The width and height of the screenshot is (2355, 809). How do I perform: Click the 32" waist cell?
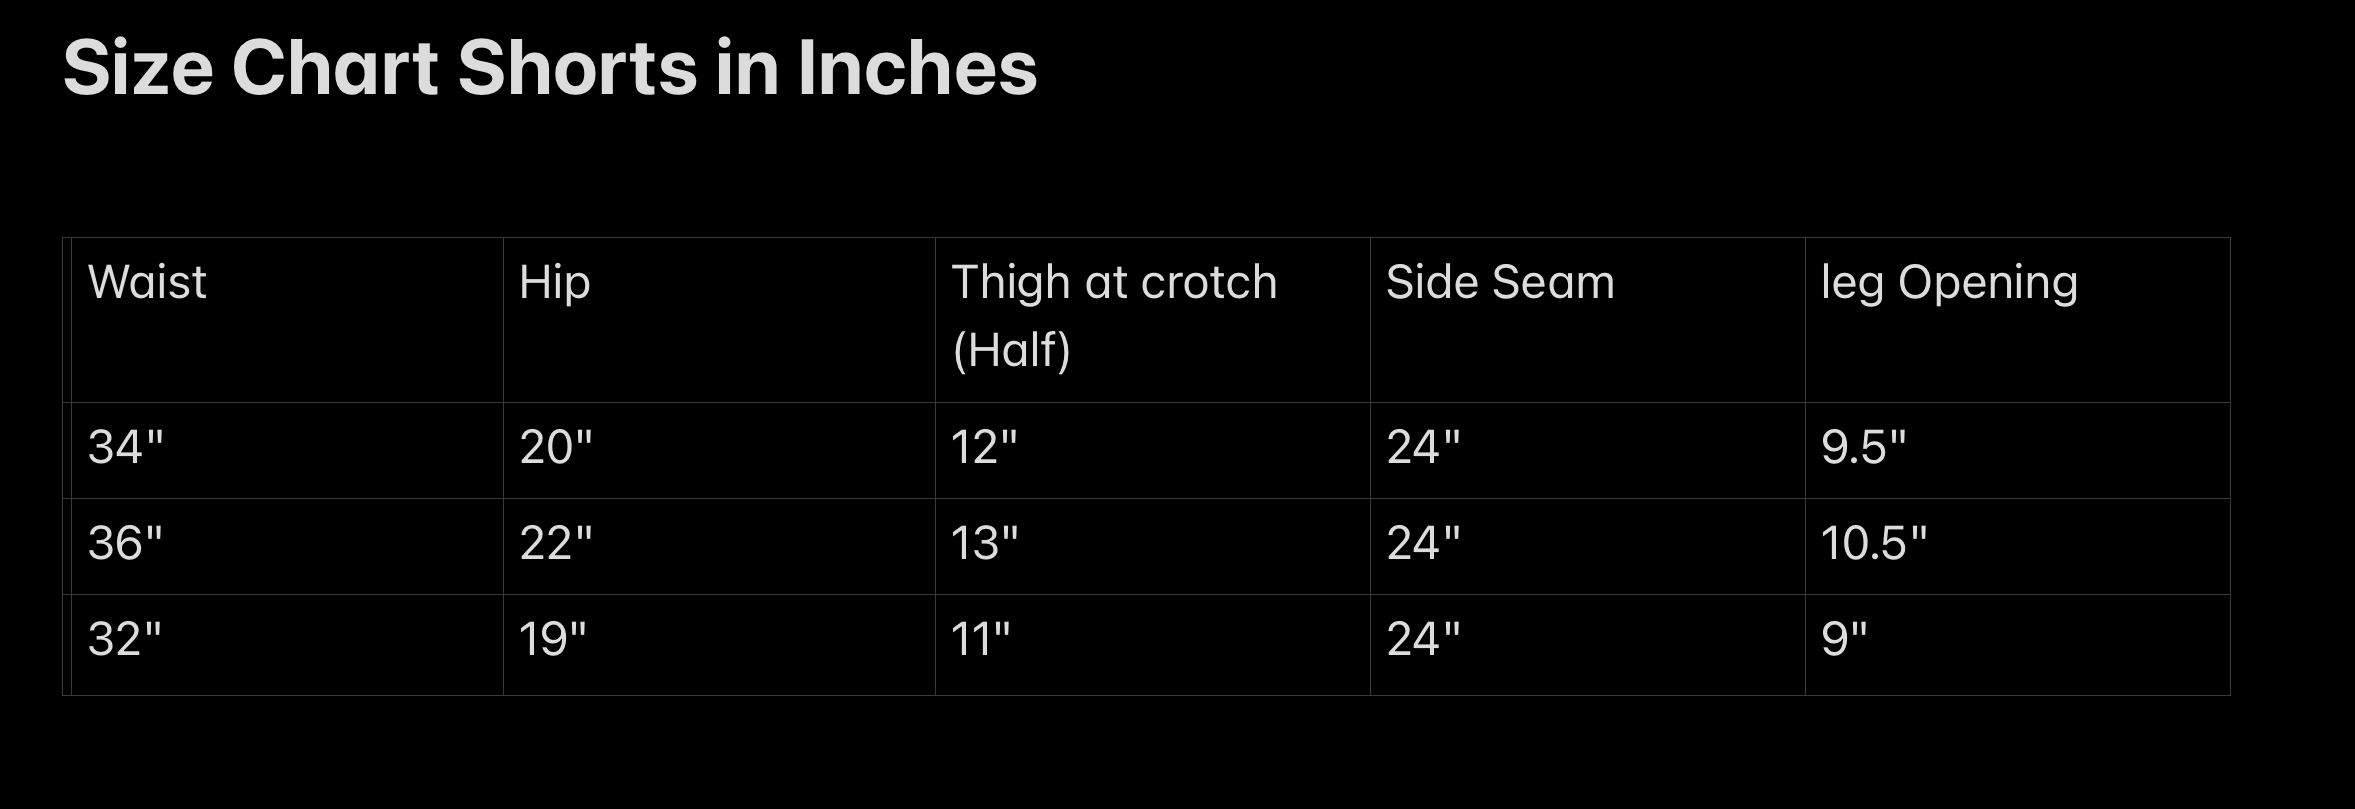coord(126,639)
